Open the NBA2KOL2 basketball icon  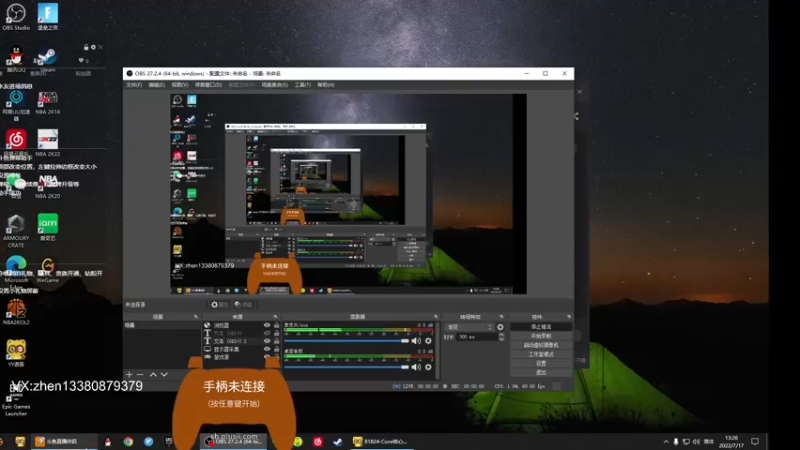click(x=16, y=311)
